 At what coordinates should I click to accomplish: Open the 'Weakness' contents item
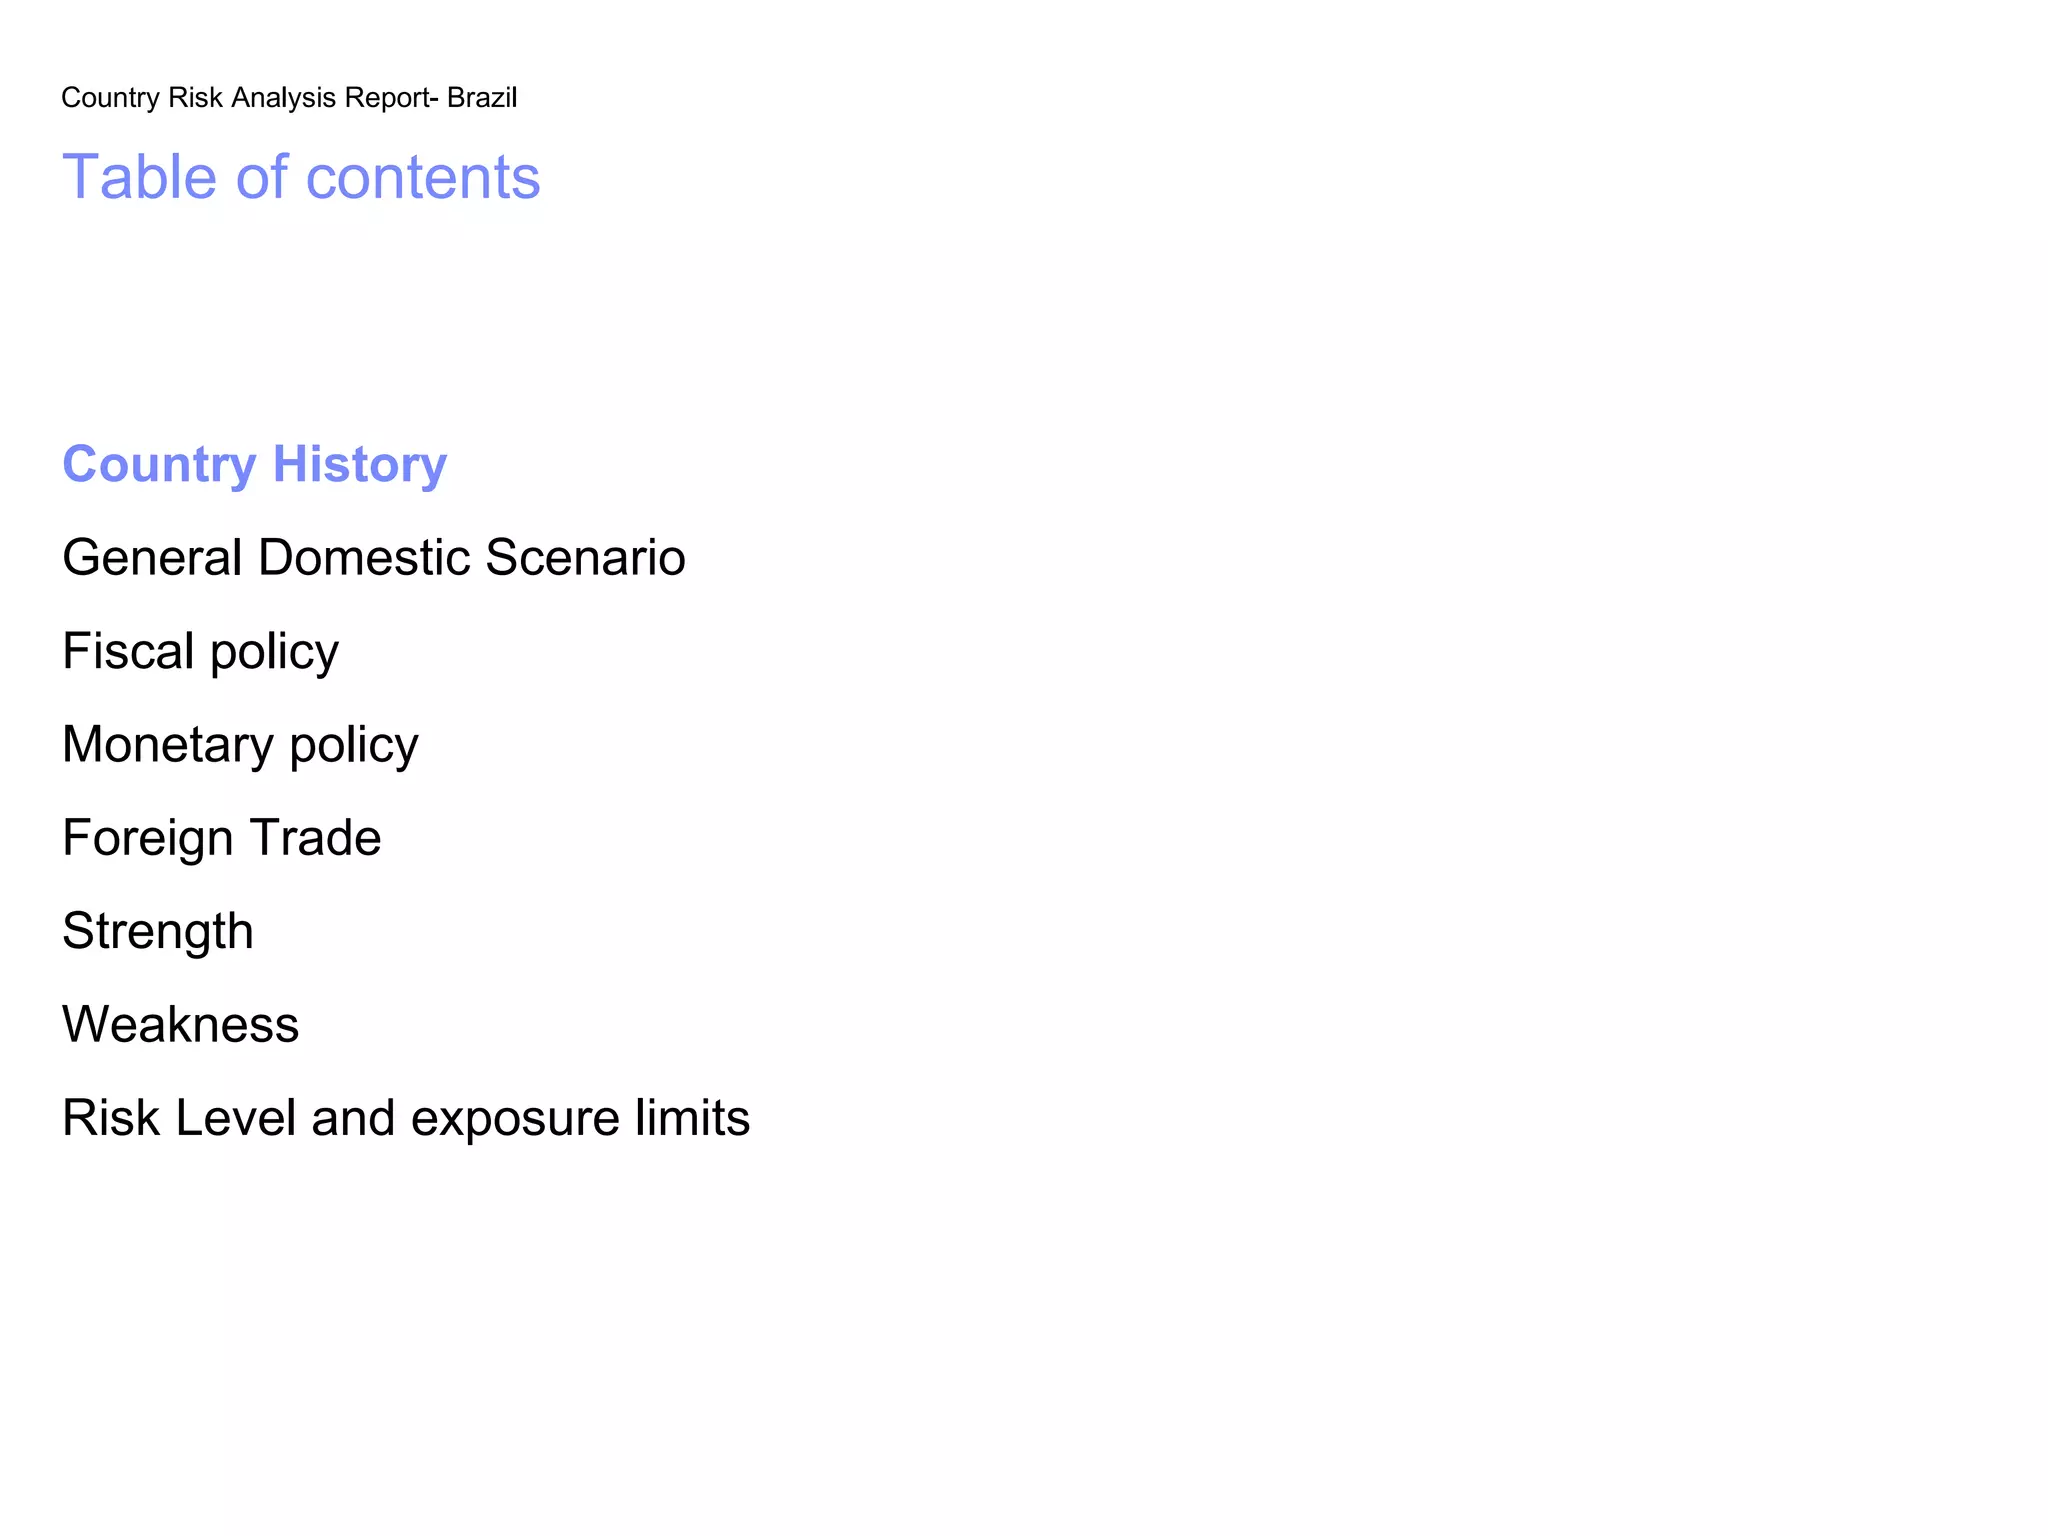tap(180, 1025)
